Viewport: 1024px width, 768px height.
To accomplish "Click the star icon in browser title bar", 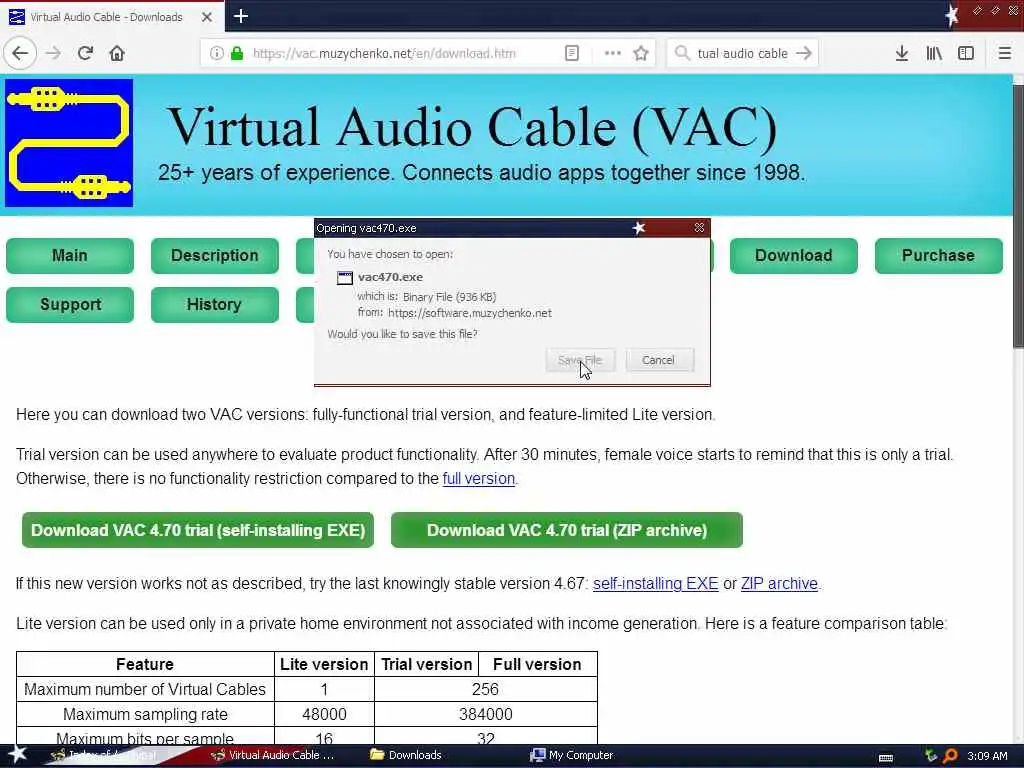I will tap(952, 15).
